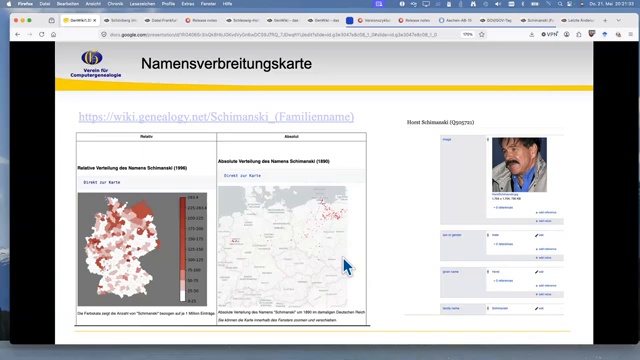
Task: Open the Chronik menu
Action: pos(115,4)
